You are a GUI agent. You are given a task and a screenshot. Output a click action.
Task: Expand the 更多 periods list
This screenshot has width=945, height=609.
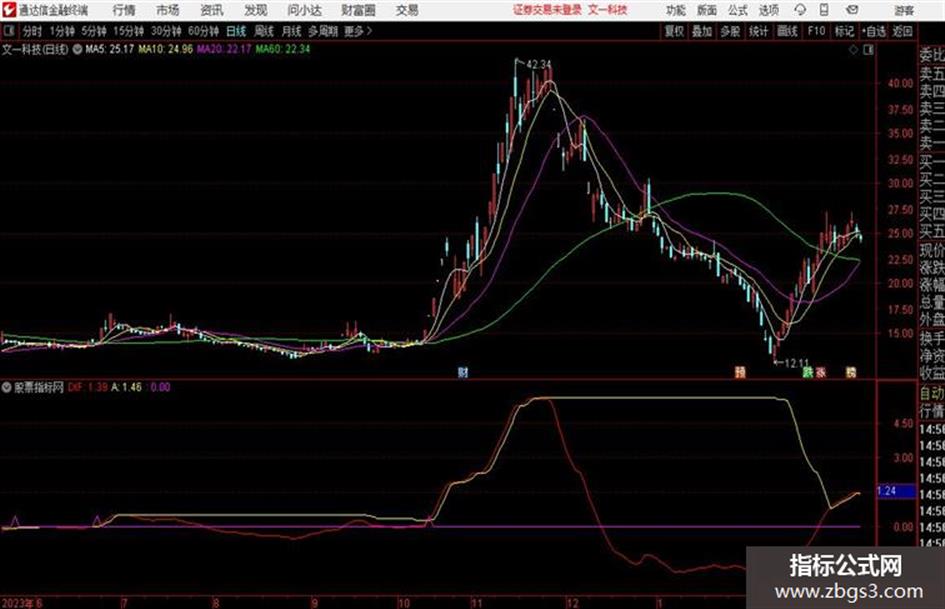coord(358,31)
